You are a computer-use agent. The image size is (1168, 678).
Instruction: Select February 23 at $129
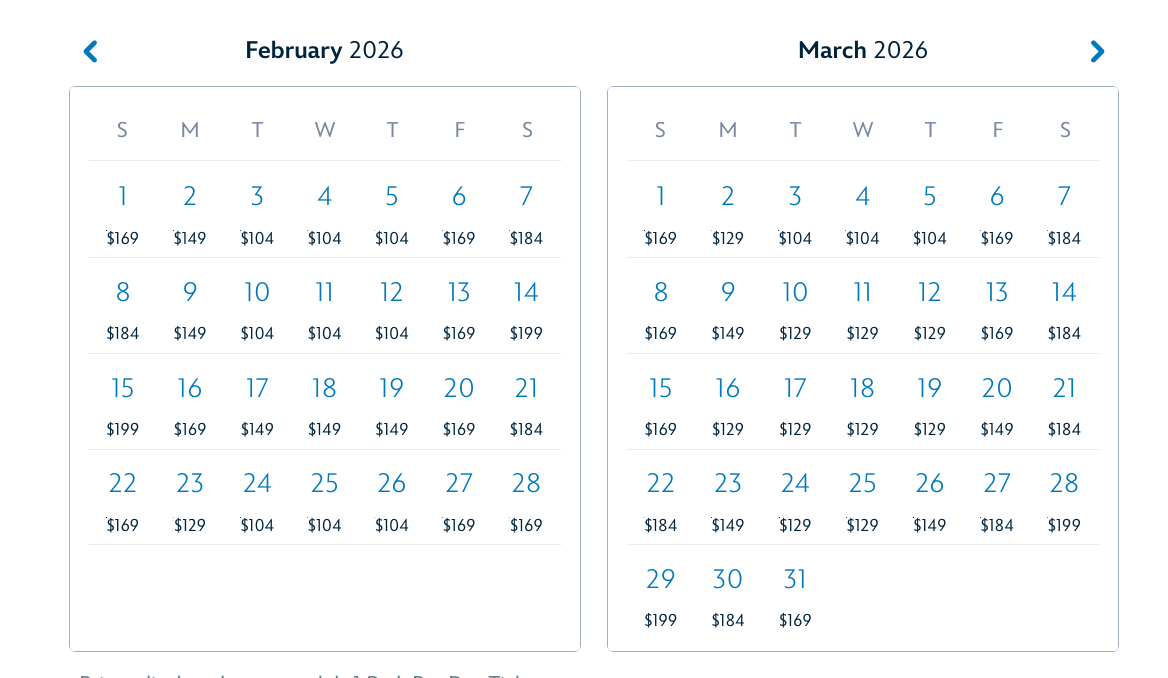click(190, 498)
